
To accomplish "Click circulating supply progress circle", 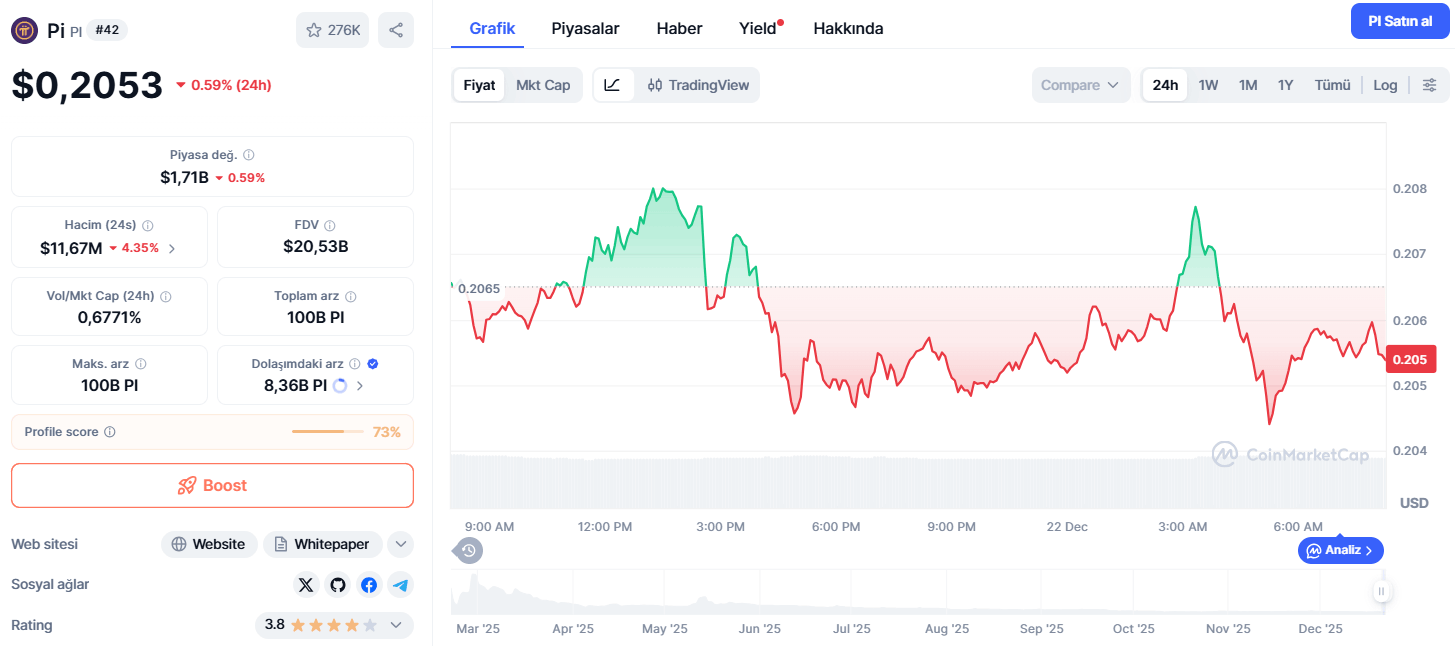I will (340, 385).
